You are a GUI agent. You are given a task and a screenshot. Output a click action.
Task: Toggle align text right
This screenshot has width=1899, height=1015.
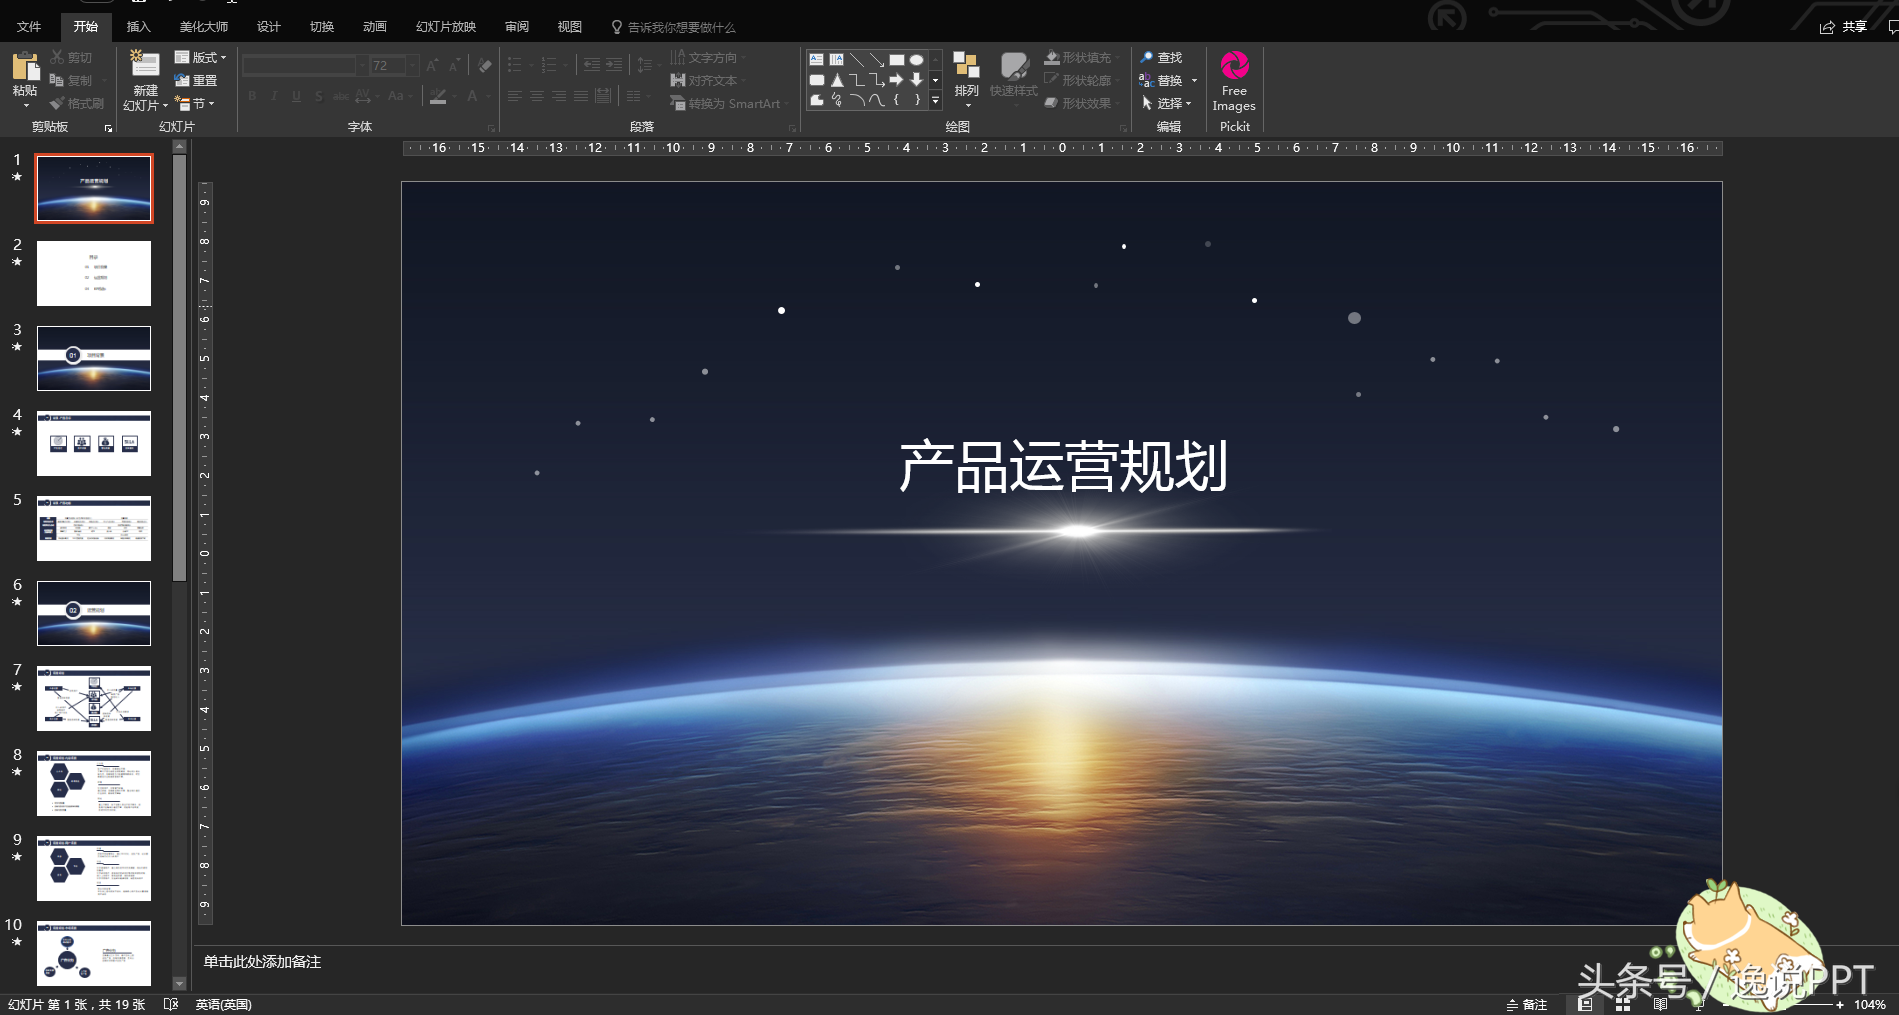click(559, 96)
